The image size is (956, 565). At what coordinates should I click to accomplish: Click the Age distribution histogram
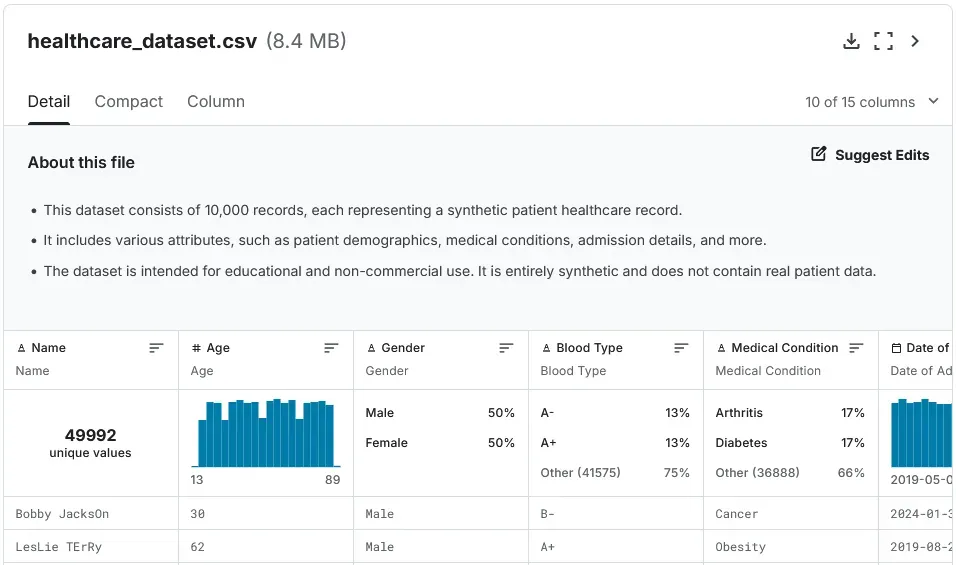pos(265,433)
